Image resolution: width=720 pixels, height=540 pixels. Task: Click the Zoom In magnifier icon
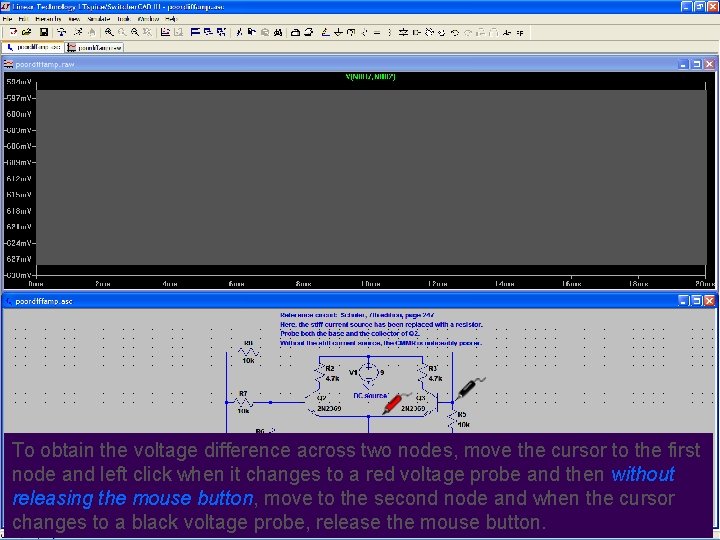[109, 32]
